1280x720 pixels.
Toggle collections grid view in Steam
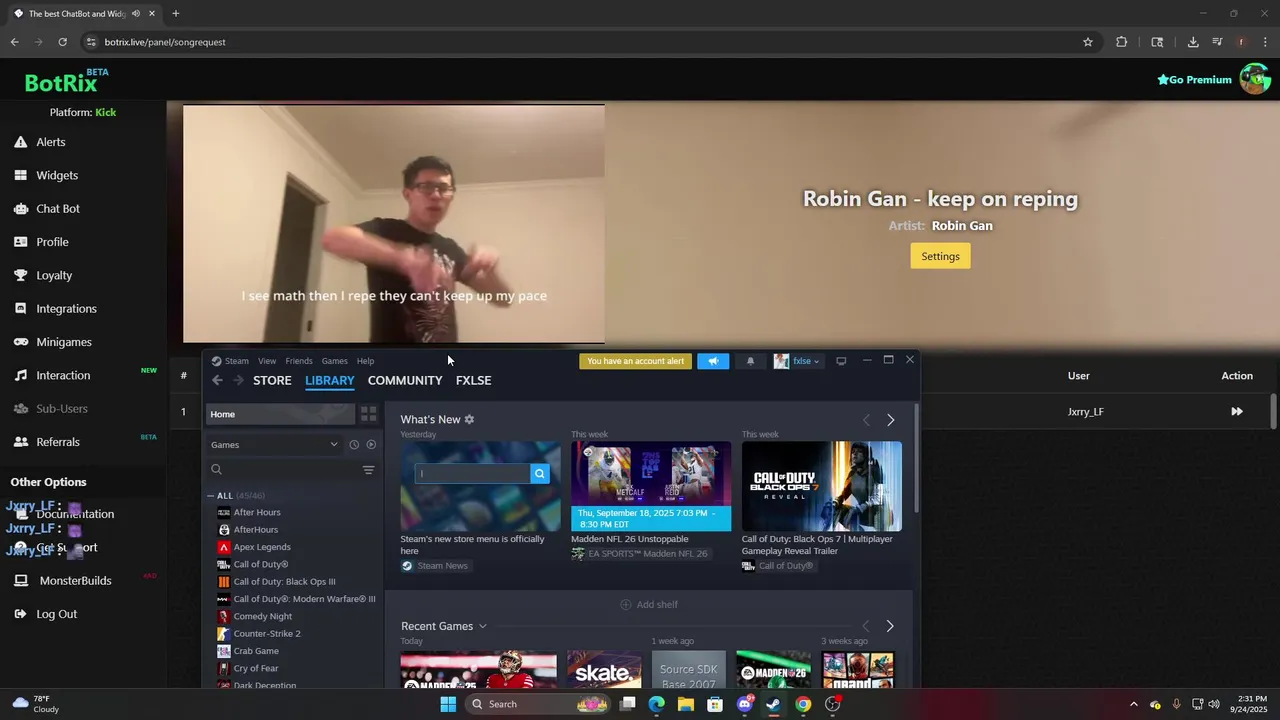(368, 414)
